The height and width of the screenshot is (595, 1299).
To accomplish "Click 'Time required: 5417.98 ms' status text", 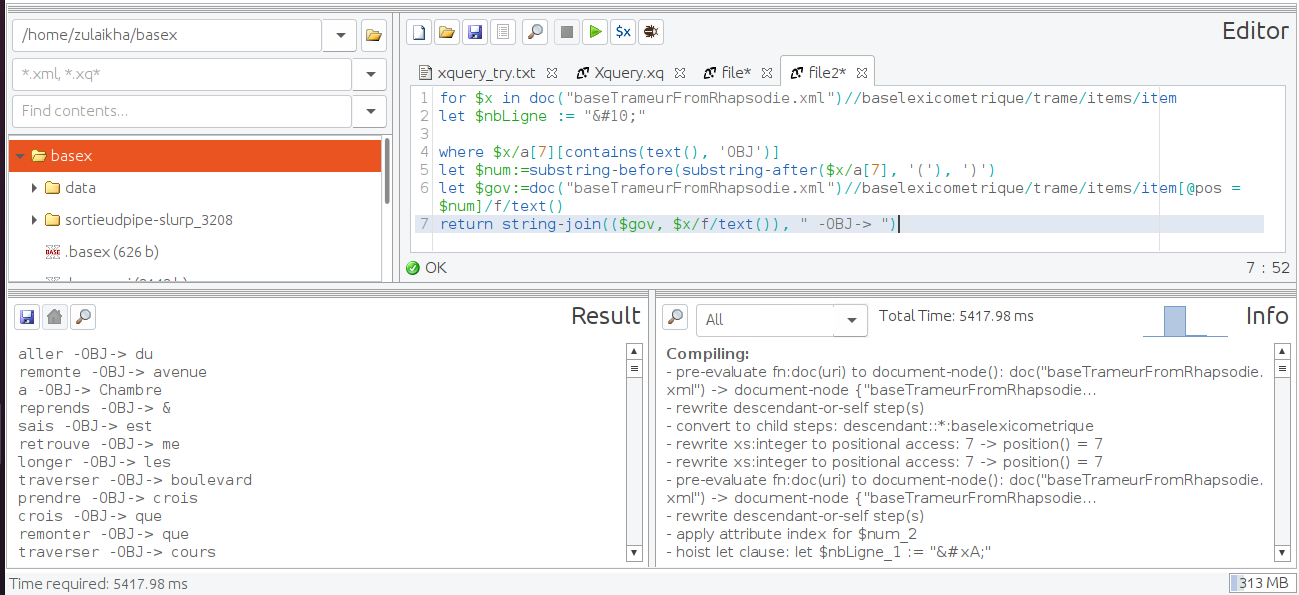I will pos(98,583).
